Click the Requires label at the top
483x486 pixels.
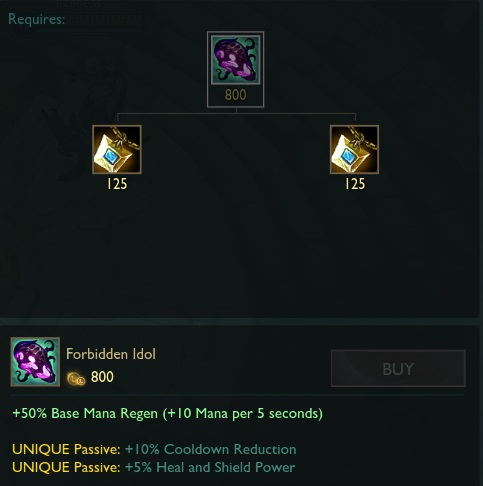(x=36, y=19)
